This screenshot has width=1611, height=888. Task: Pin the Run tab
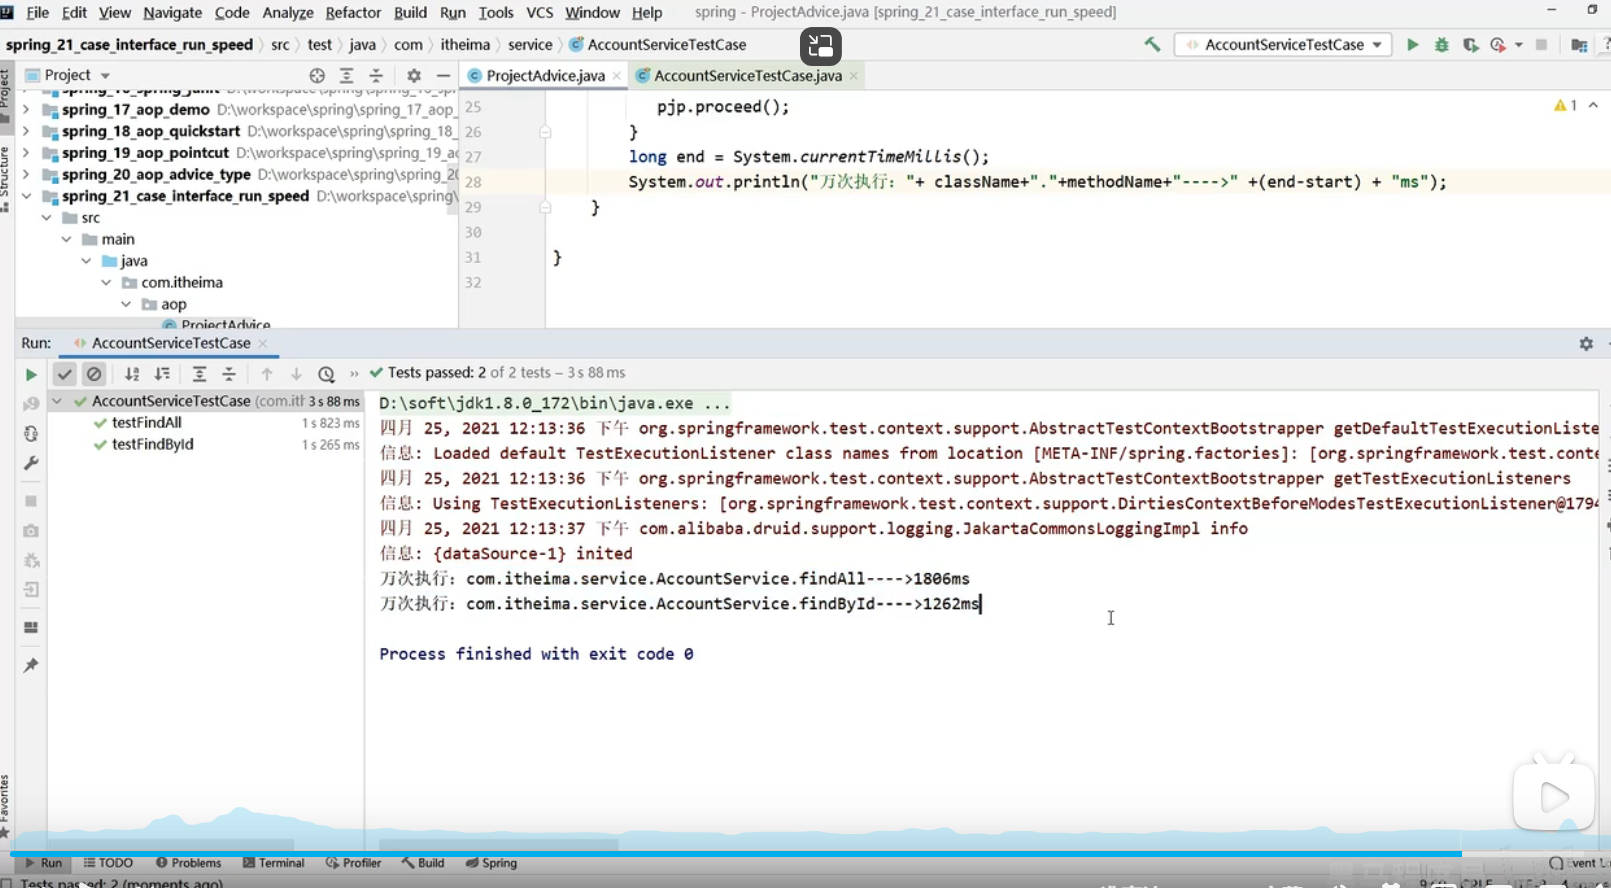pyautogui.click(x=31, y=665)
